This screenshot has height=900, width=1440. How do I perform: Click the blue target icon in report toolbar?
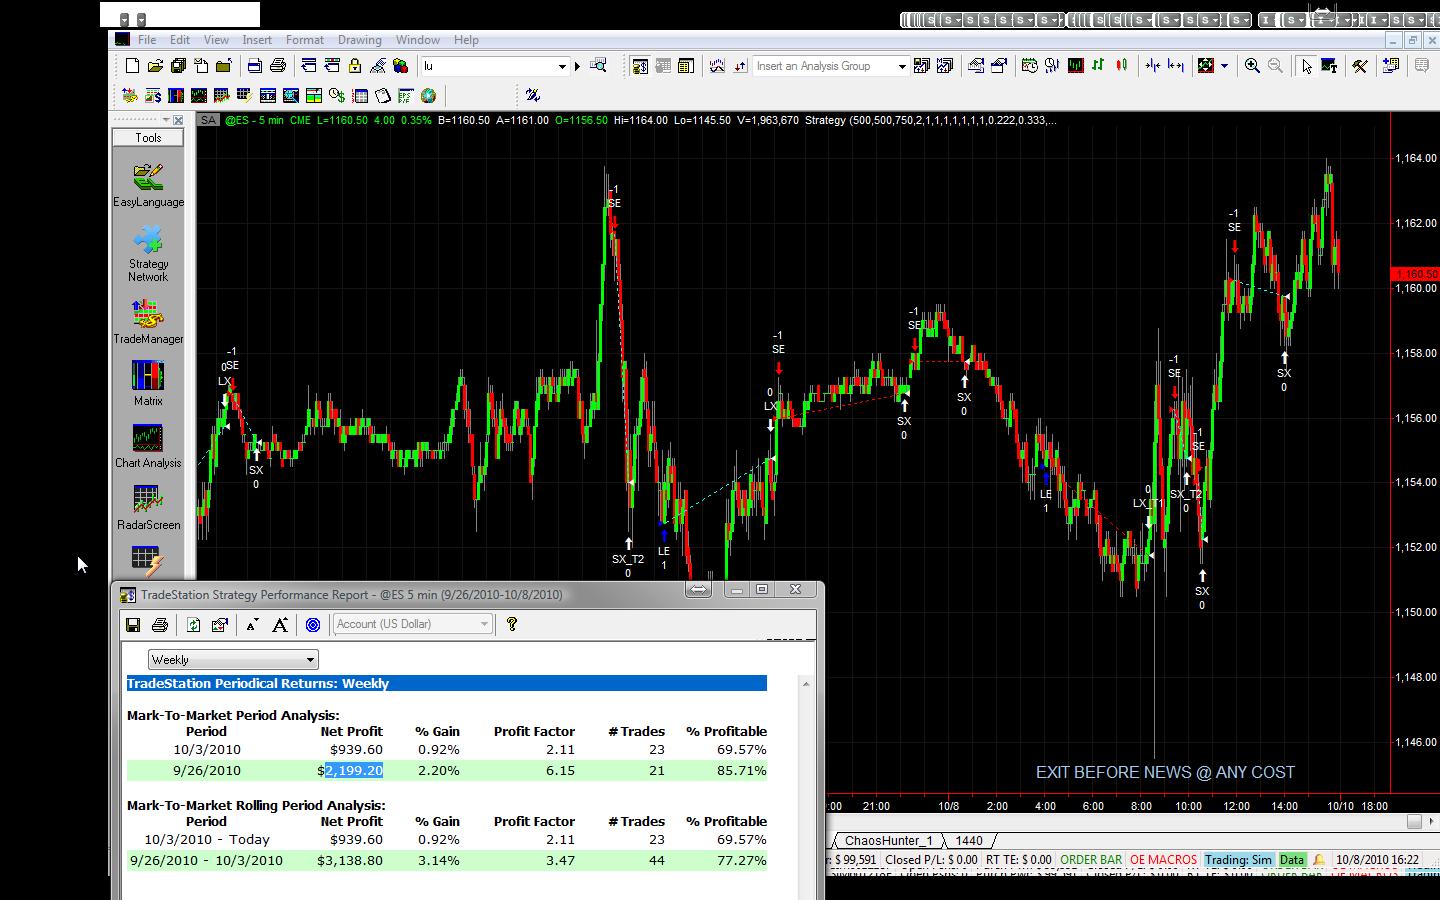tap(313, 624)
